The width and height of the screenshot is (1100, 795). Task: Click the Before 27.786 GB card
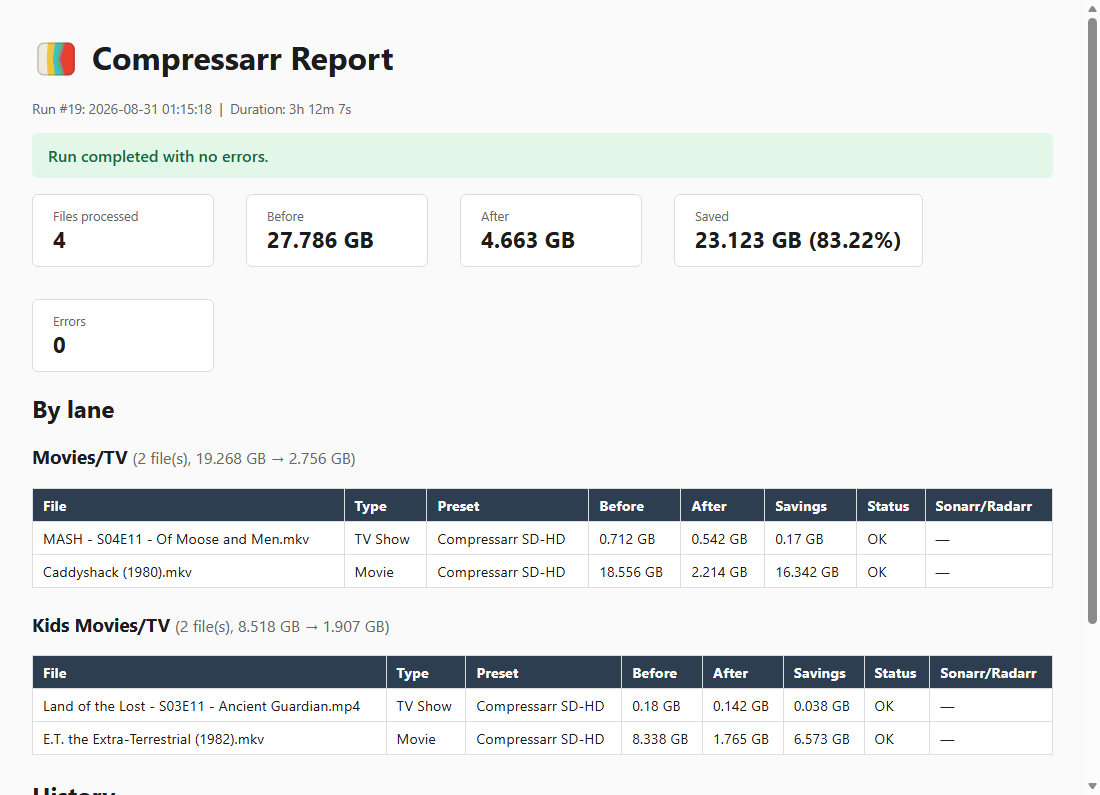tap(337, 230)
